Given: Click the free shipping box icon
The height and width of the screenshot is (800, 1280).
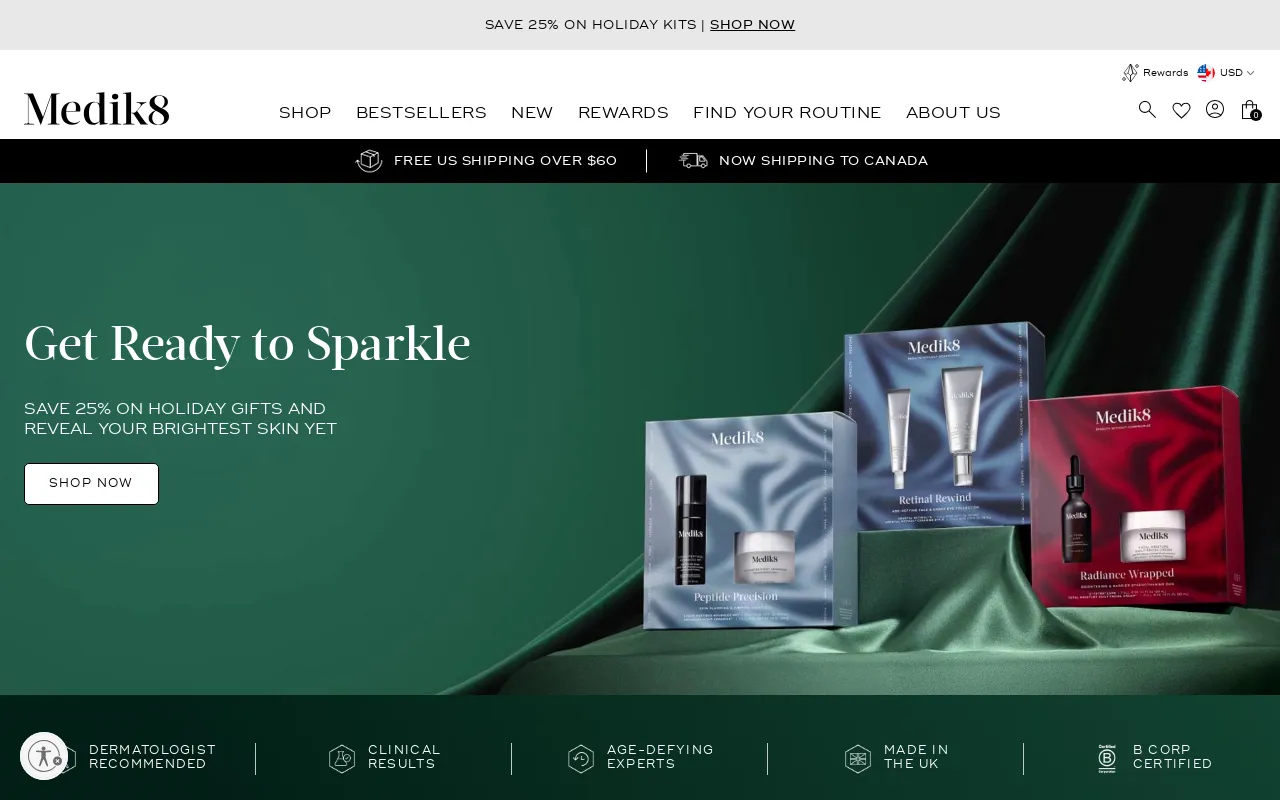Looking at the screenshot, I should pos(369,161).
